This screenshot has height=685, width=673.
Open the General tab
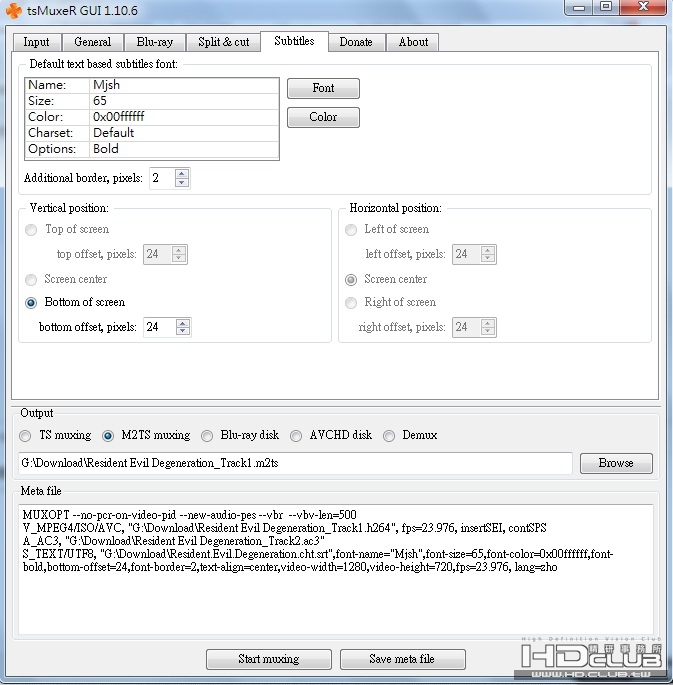coord(93,42)
